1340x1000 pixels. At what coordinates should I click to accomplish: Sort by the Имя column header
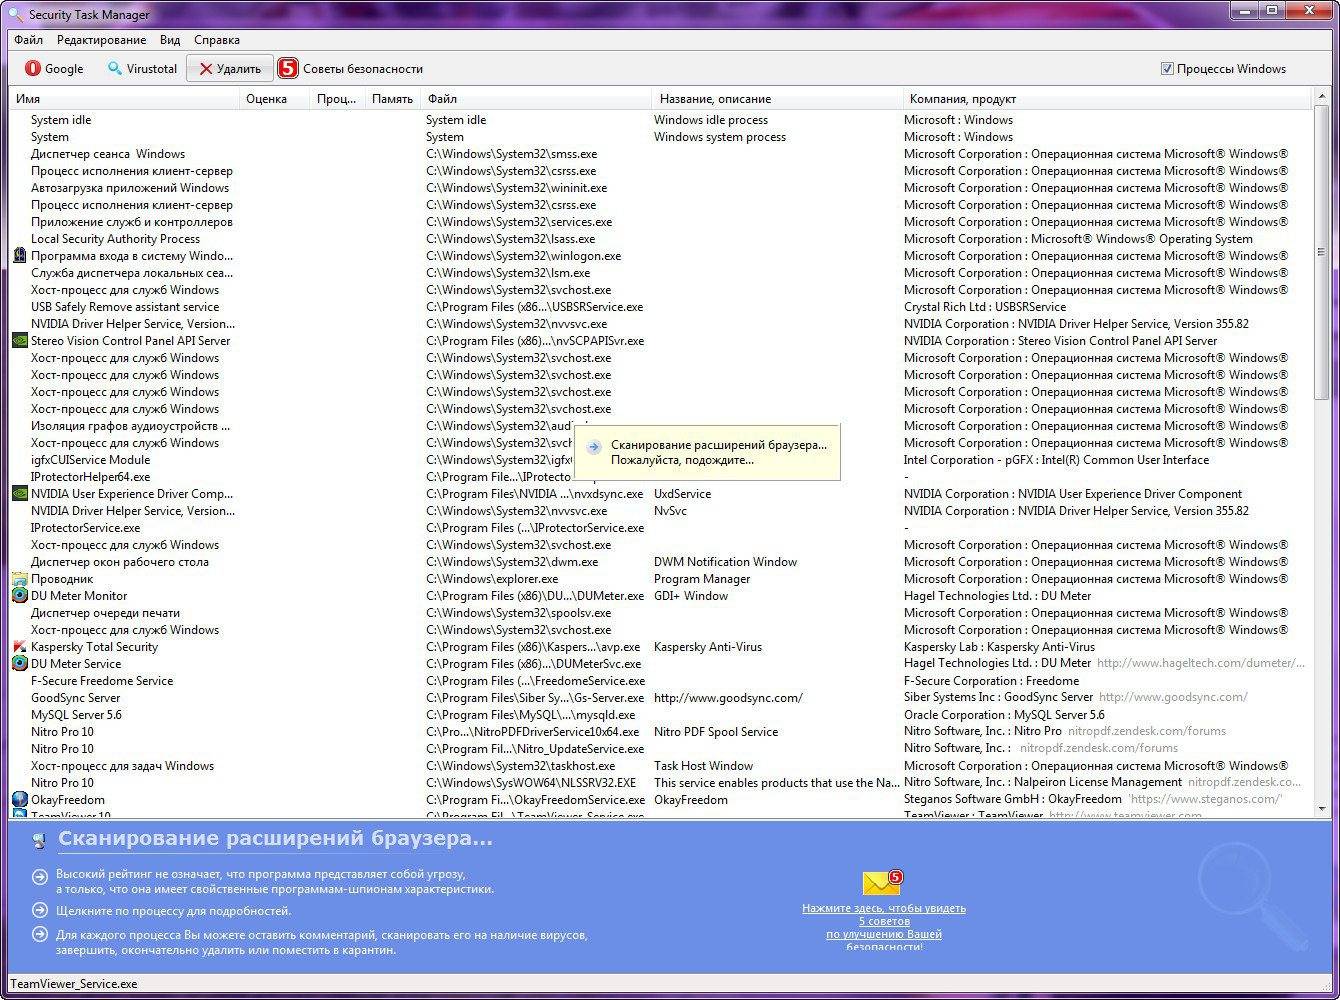click(x=125, y=99)
